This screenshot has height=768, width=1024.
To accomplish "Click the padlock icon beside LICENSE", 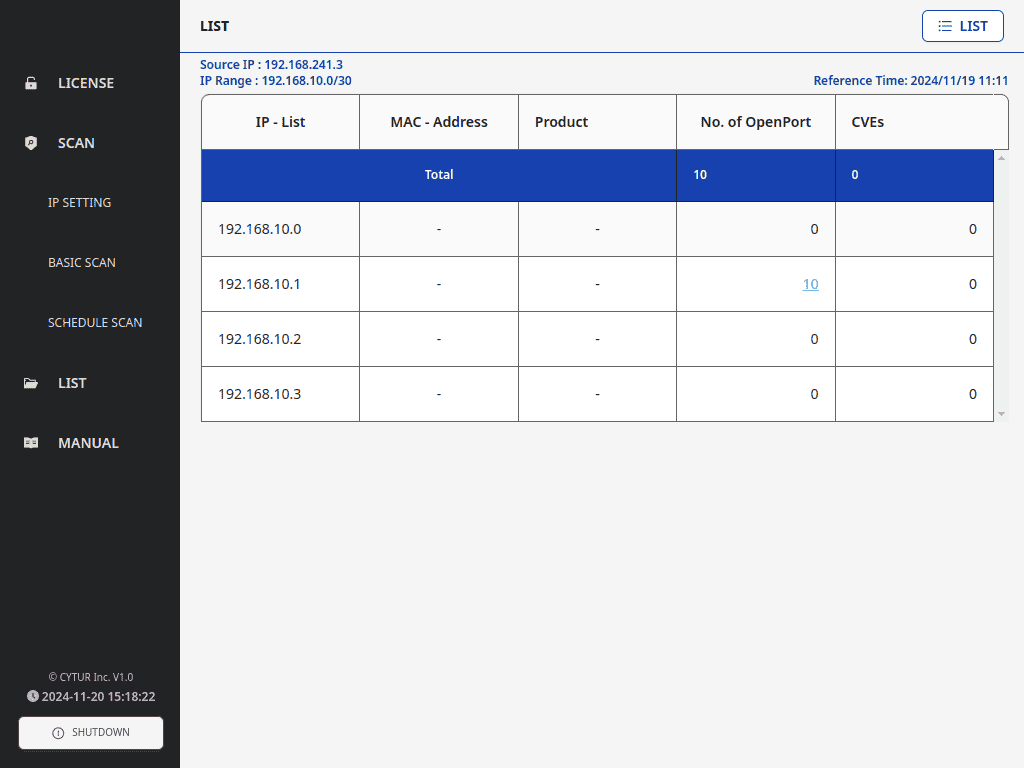I will point(31,83).
